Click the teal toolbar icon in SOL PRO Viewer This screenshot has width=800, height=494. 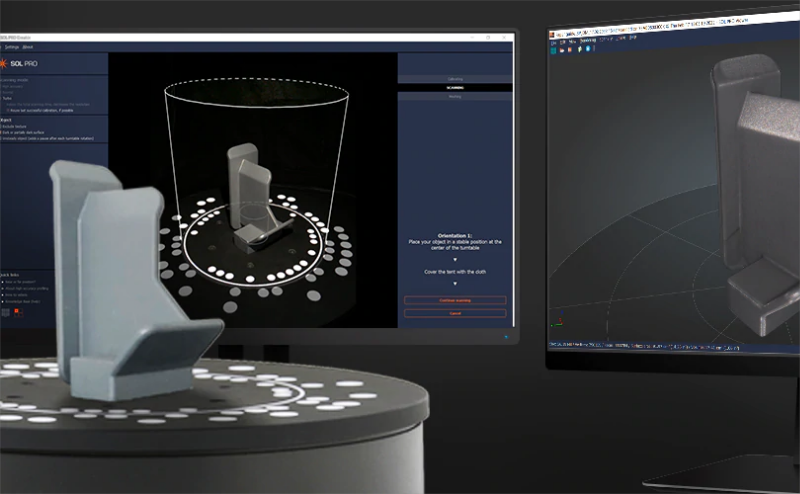(554, 50)
